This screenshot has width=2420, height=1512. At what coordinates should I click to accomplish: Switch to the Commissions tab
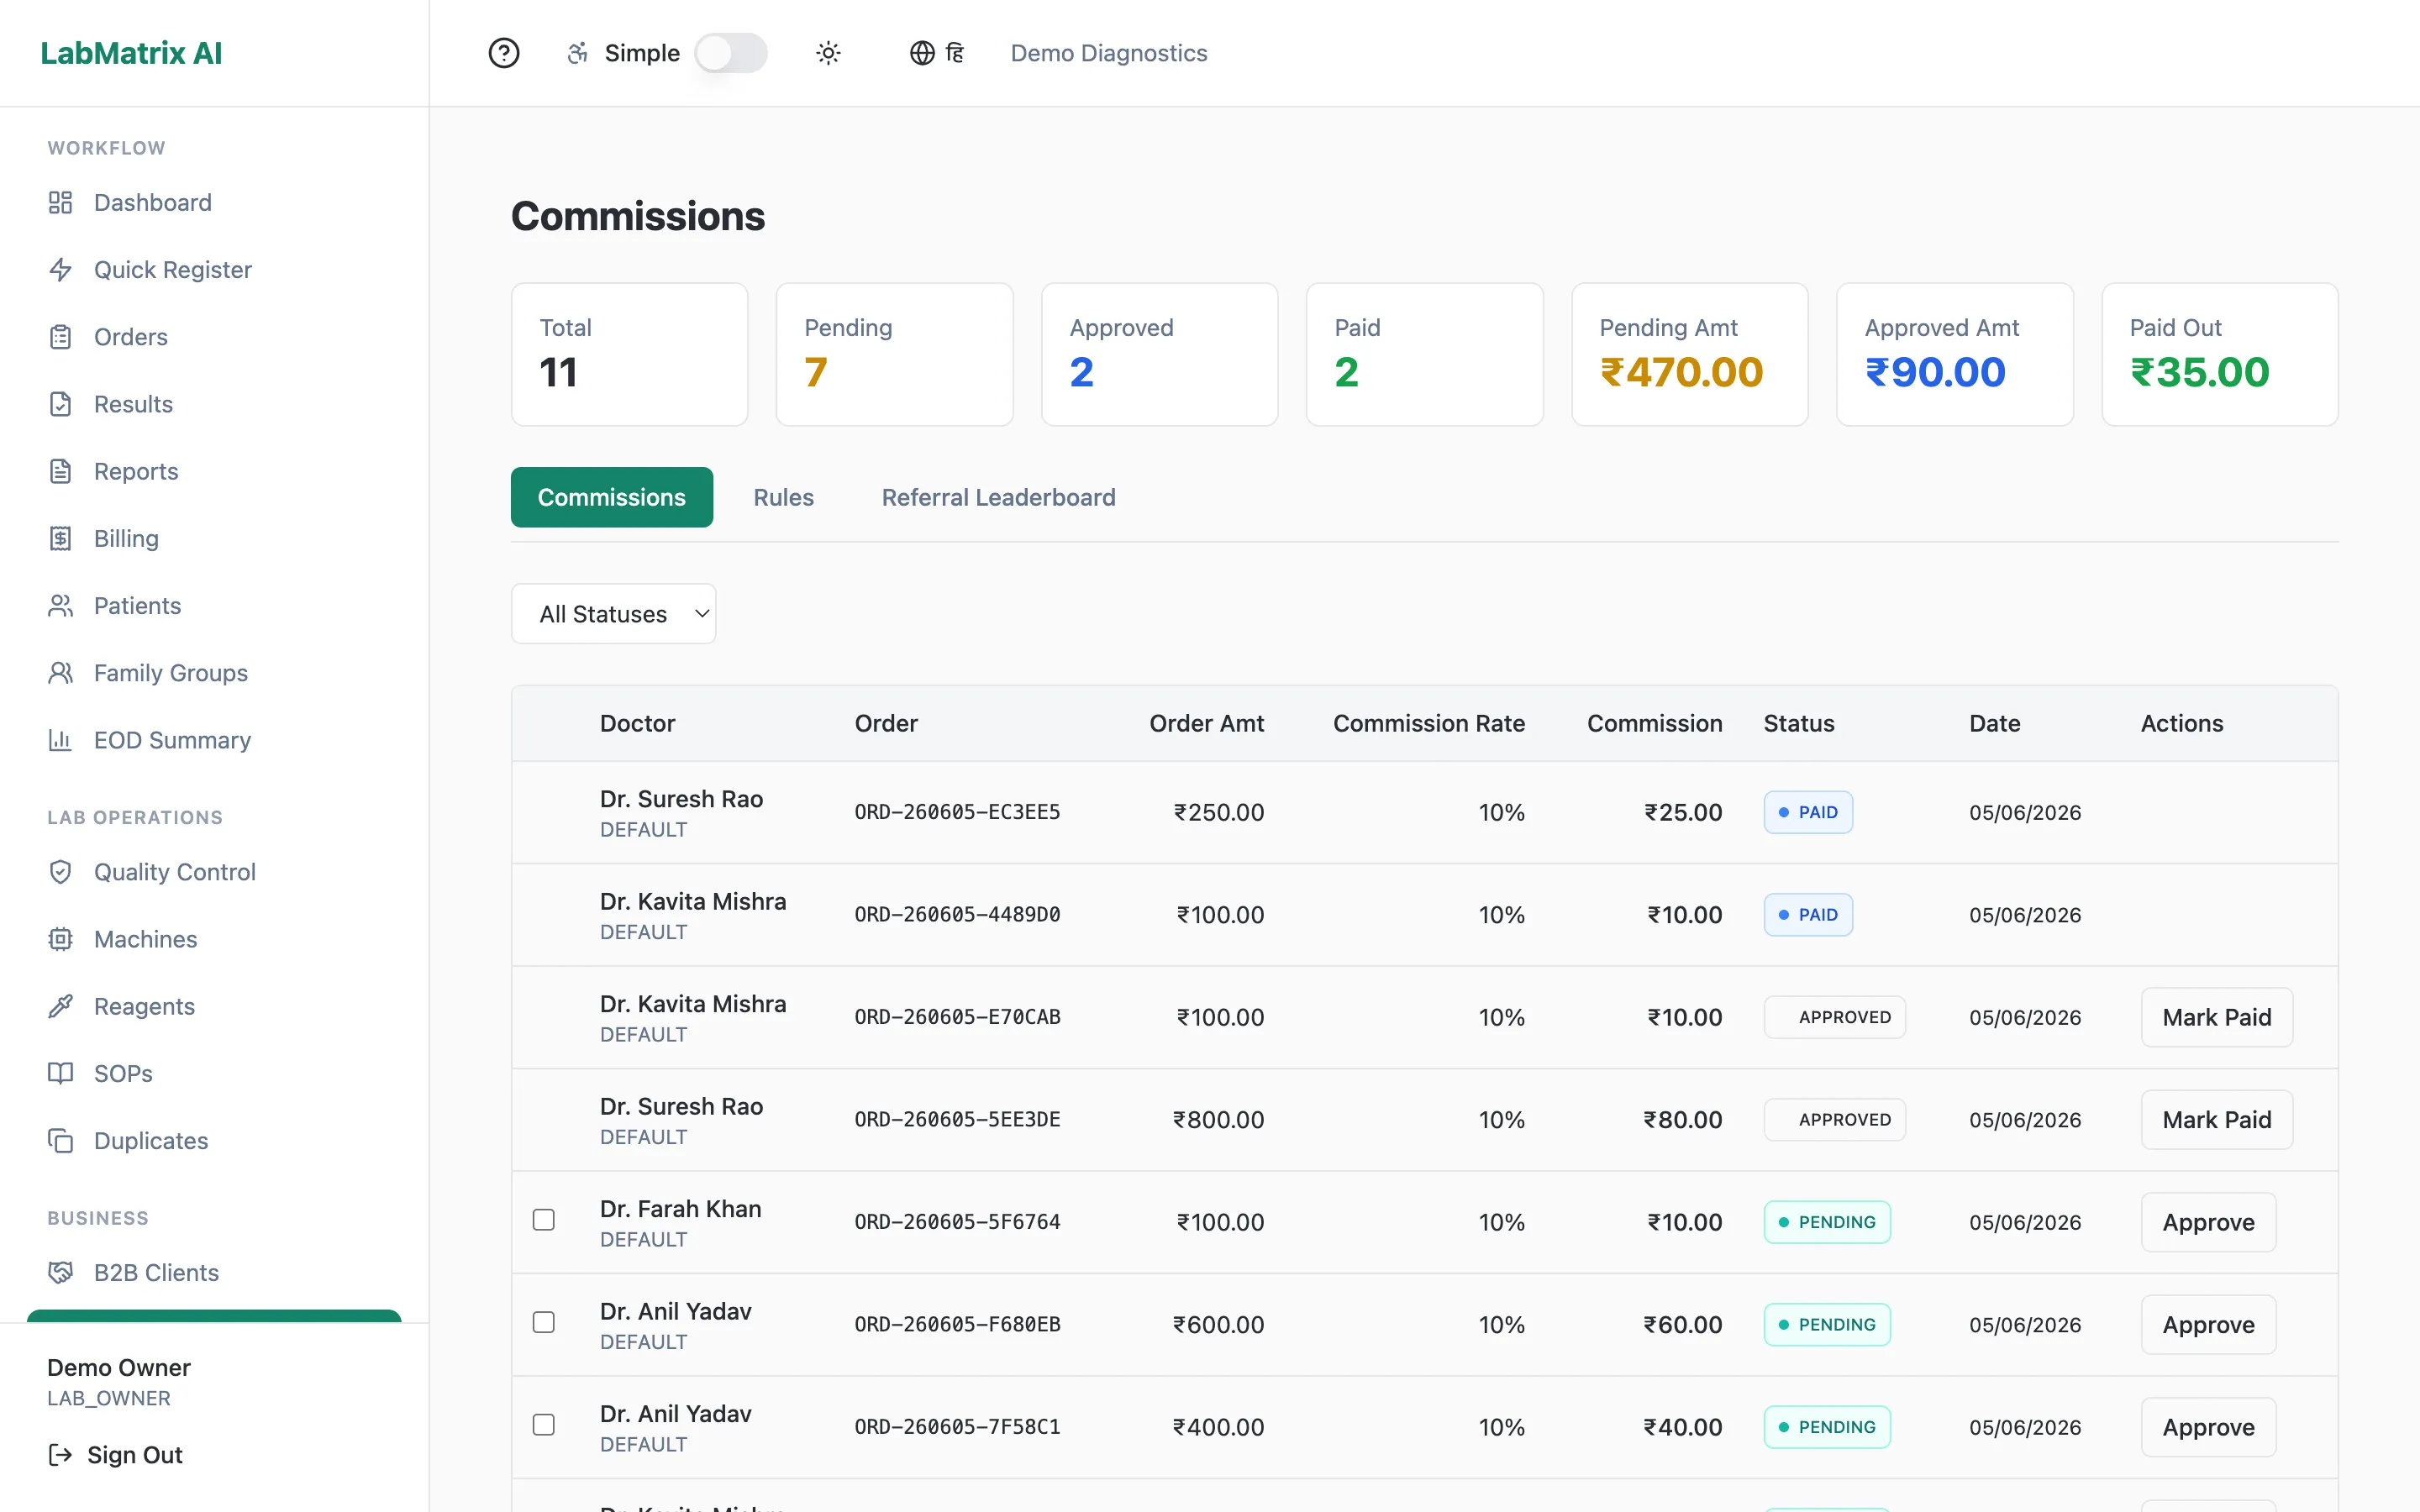coord(612,497)
